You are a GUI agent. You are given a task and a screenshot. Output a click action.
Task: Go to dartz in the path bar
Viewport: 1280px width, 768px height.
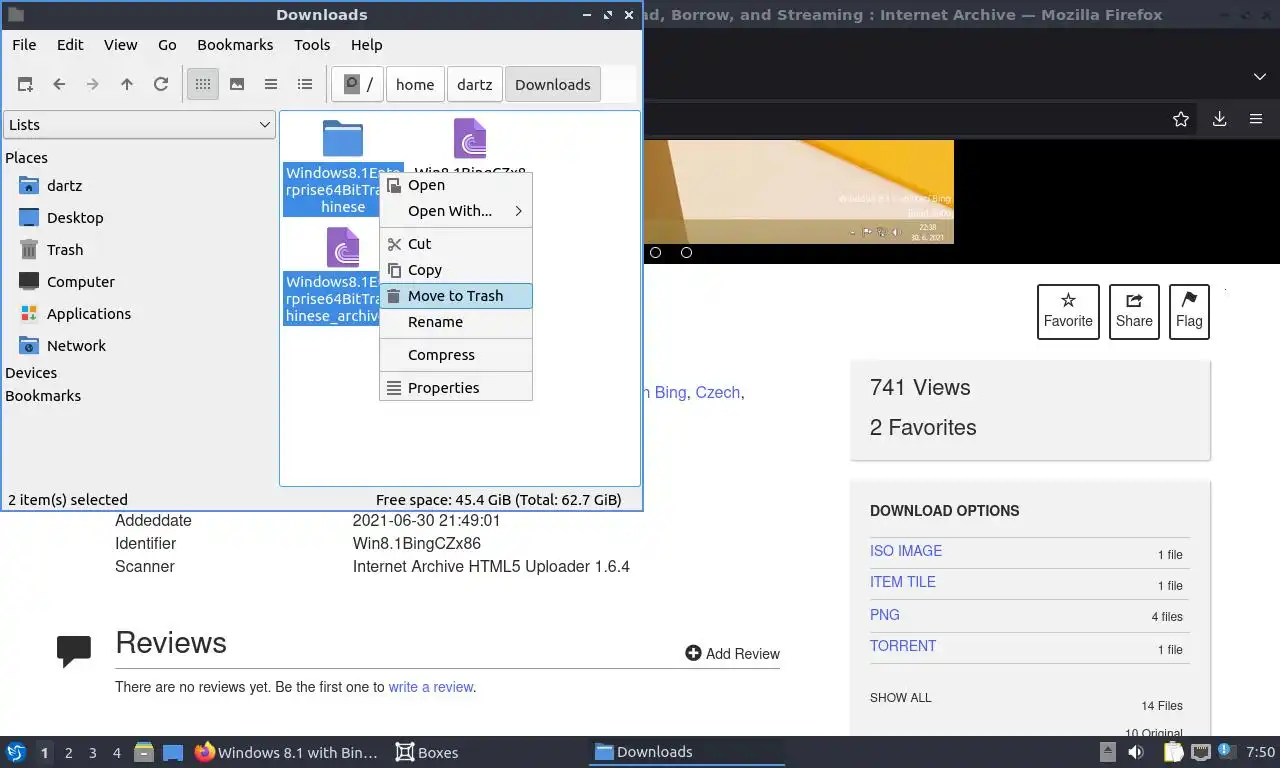(475, 85)
